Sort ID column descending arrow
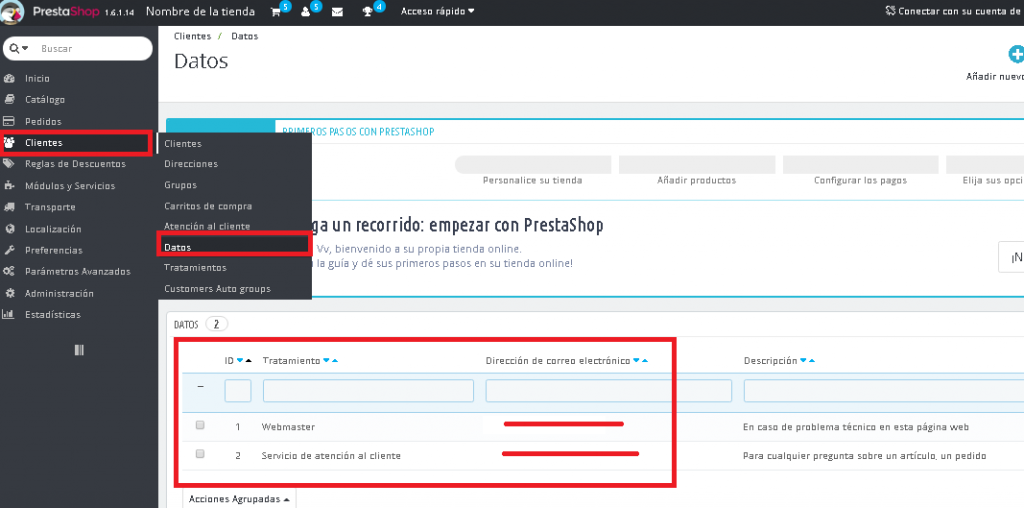This screenshot has height=508, width=1024. coord(240,360)
